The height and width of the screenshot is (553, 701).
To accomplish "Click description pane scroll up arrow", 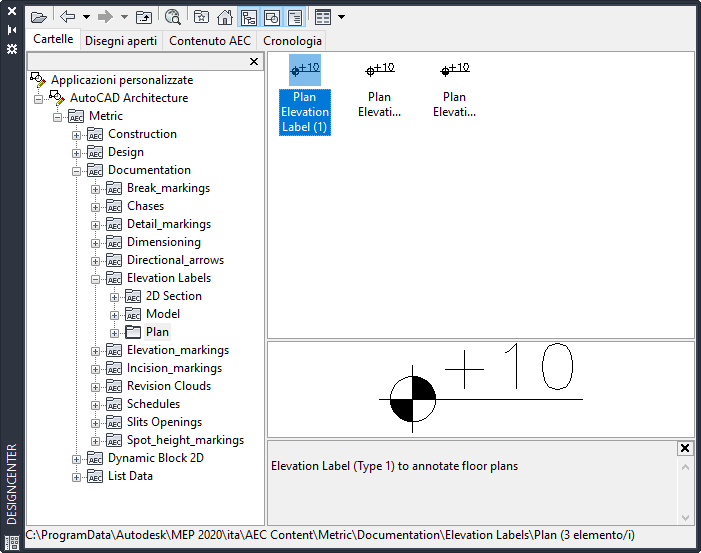I will click(x=685, y=468).
